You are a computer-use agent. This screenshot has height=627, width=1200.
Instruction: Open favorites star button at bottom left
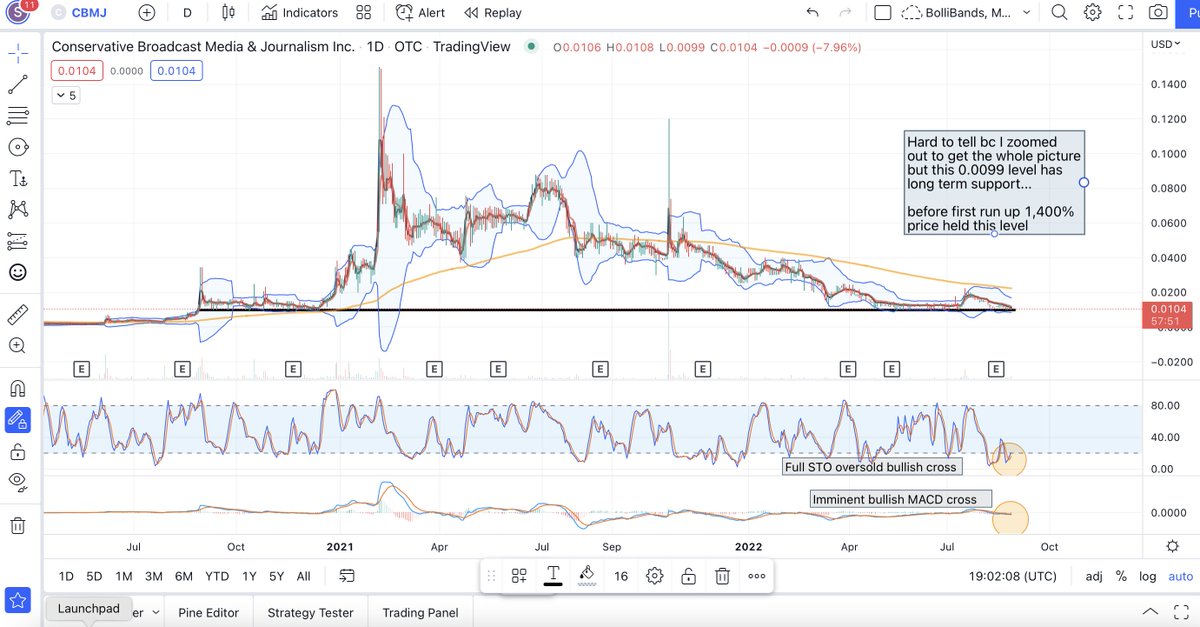(17, 600)
